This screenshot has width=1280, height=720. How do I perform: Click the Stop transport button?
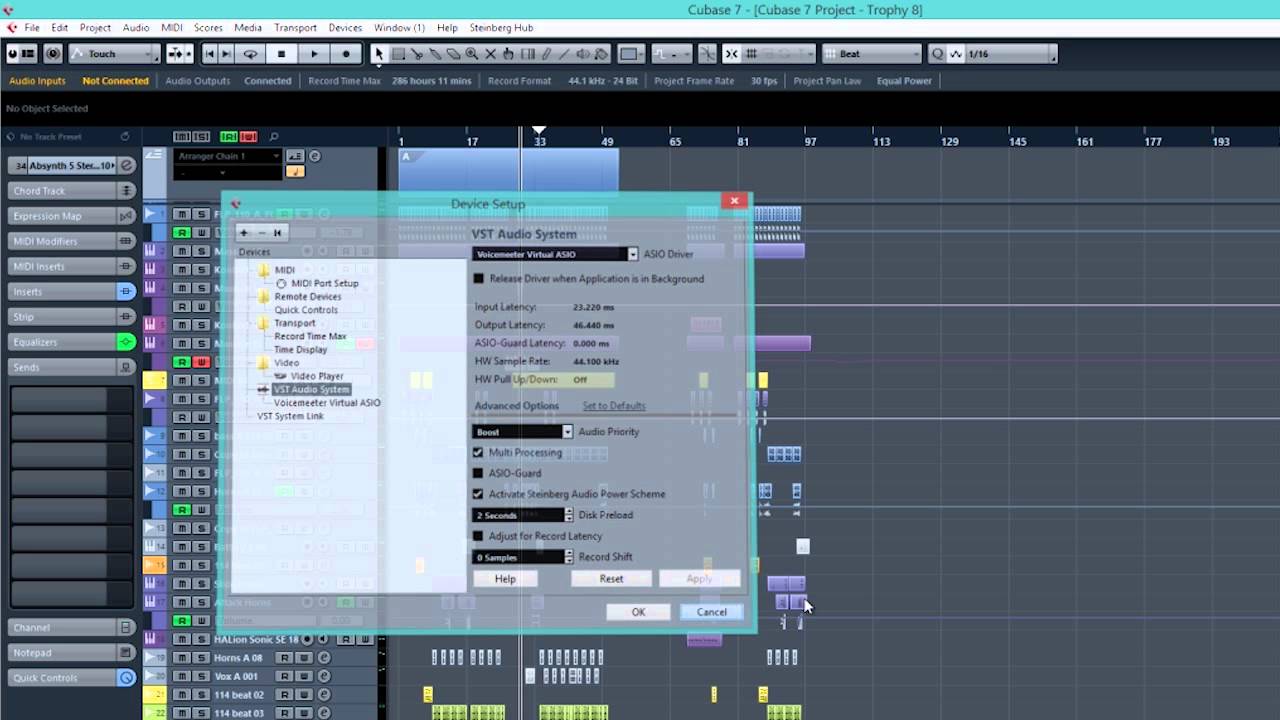[x=282, y=54]
